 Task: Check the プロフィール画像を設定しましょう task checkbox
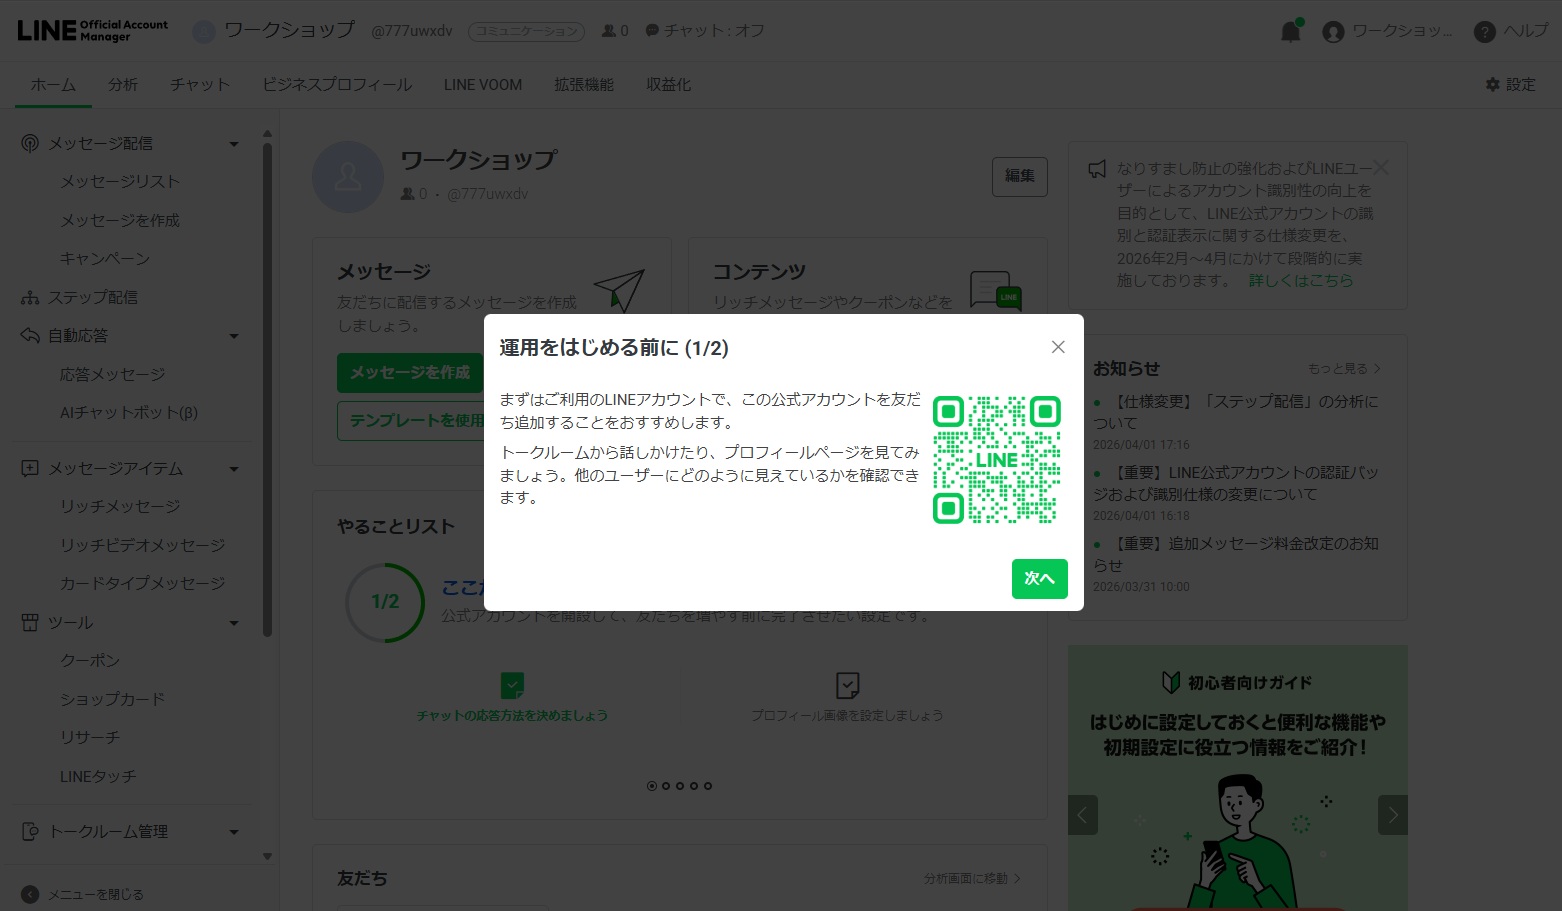(x=847, y=685)
